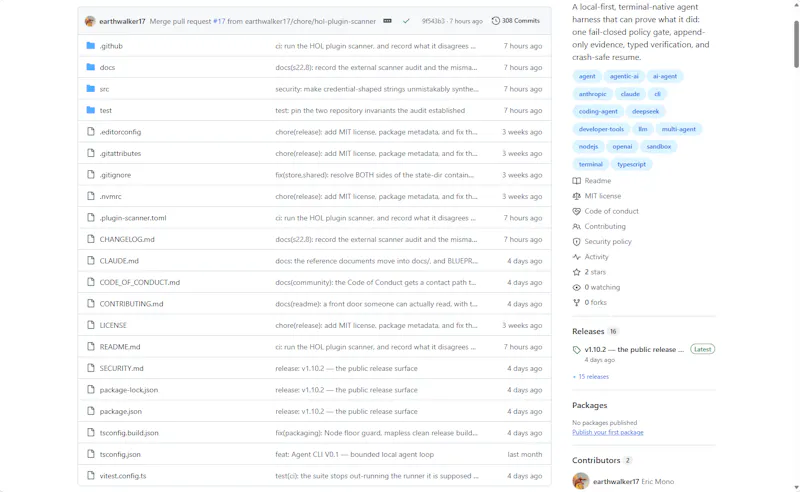Select the agent topic tag
800x492 pixels.
coord(587,76)
